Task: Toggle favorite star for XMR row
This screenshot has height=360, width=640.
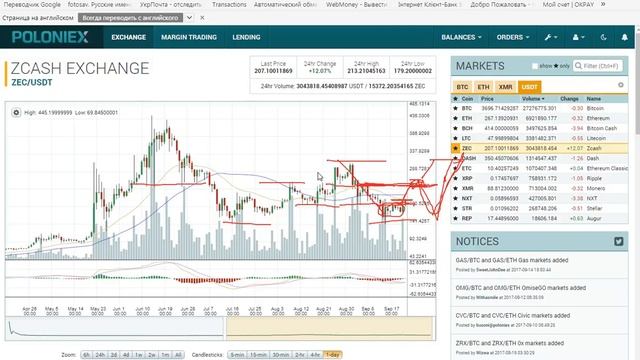Action: [x=456, y=189]
